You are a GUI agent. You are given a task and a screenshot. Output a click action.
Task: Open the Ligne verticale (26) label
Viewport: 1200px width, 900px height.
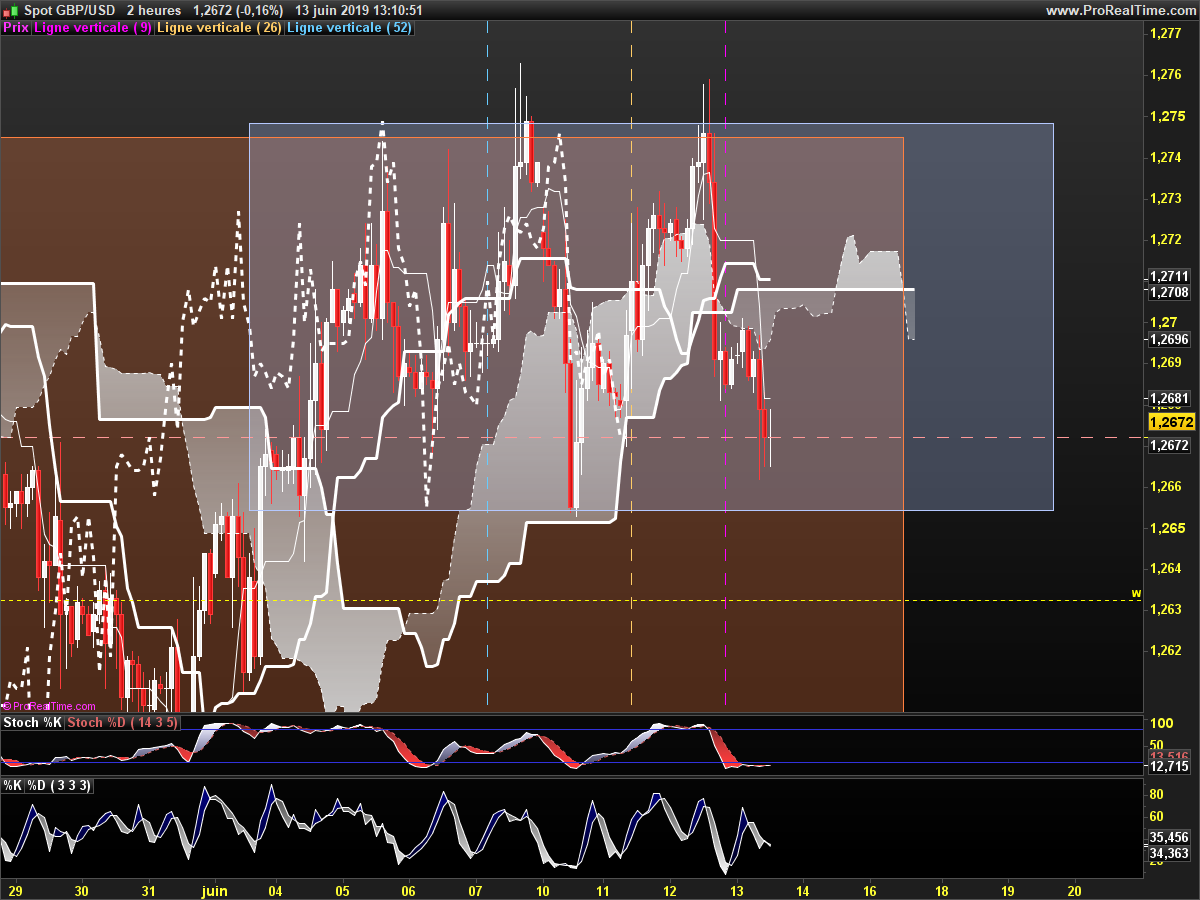[220, 28]
